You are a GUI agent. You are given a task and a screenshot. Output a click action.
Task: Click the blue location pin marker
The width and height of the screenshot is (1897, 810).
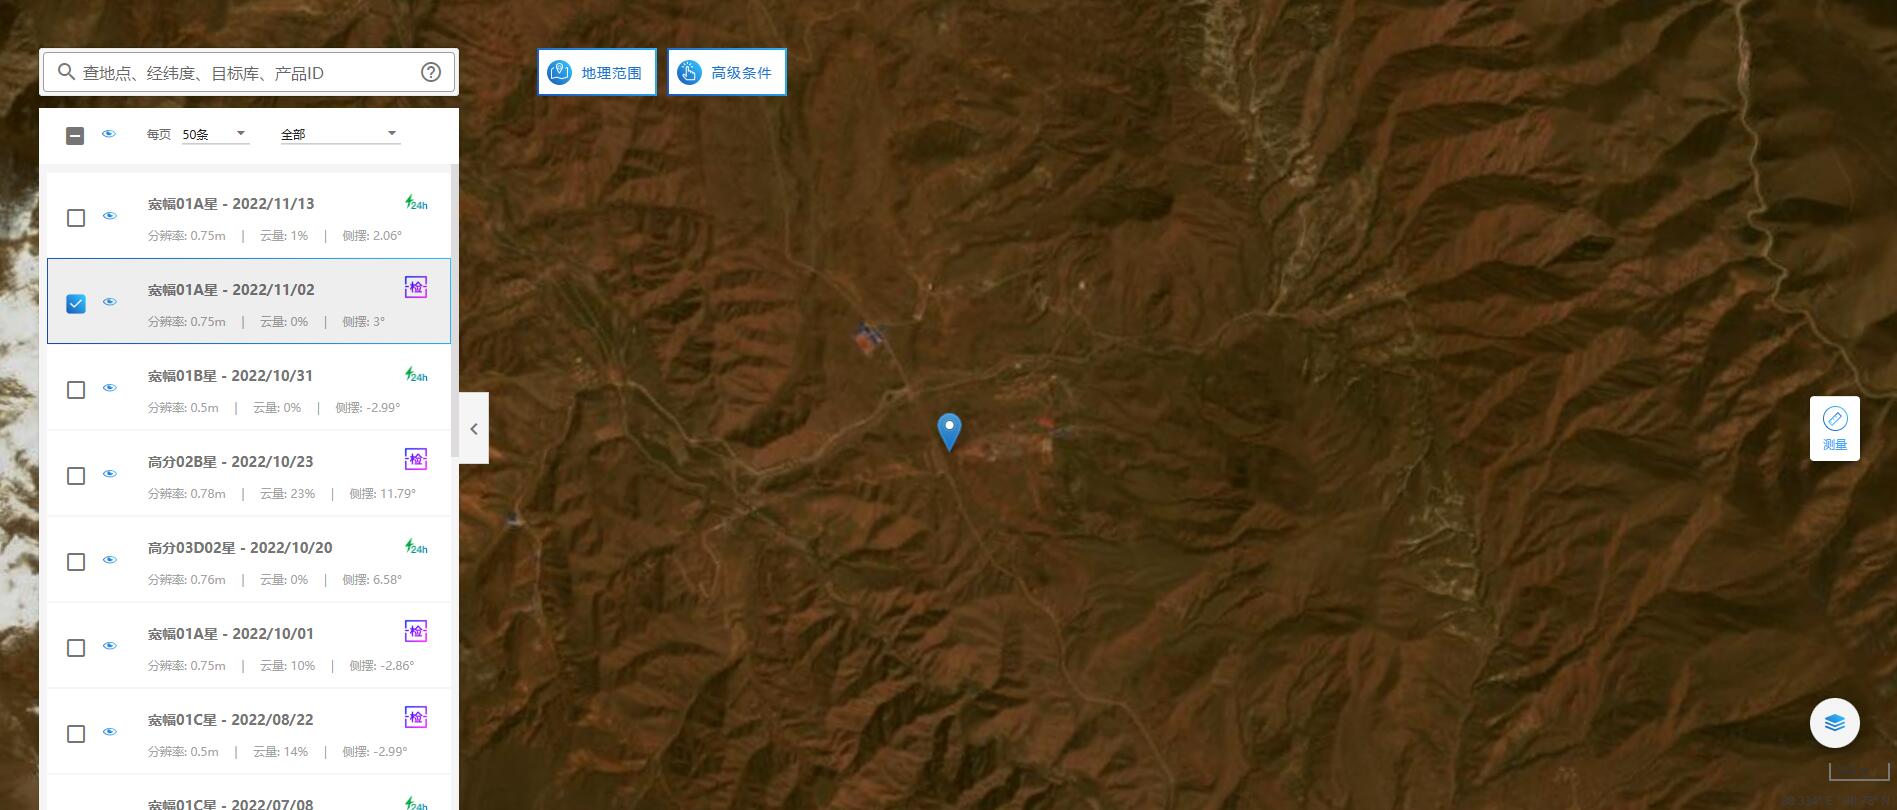click(949, 432)
